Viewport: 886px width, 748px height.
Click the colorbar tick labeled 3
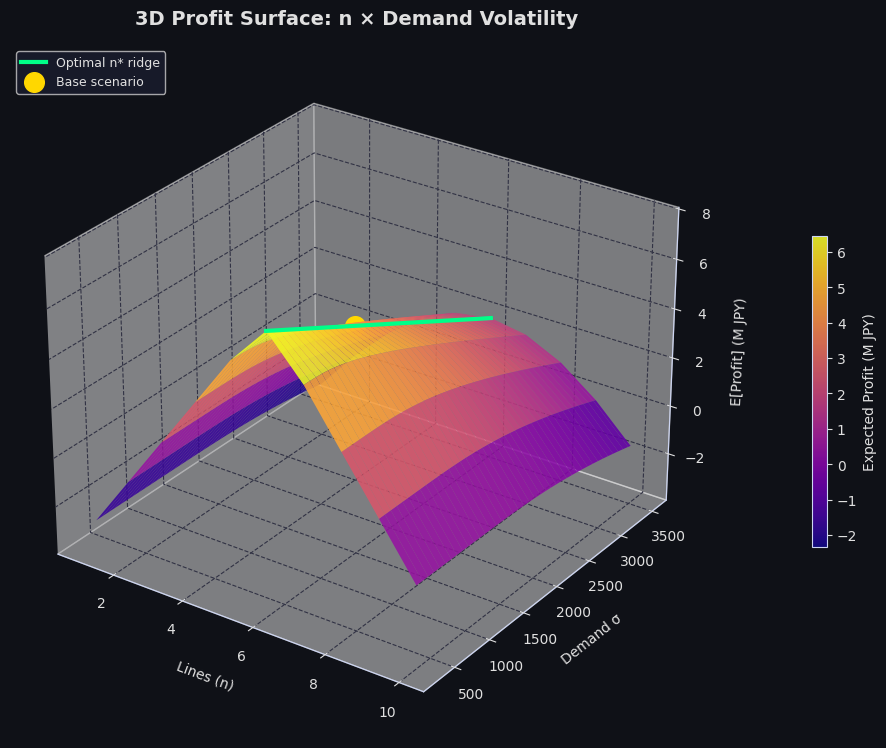coord(841,359)
